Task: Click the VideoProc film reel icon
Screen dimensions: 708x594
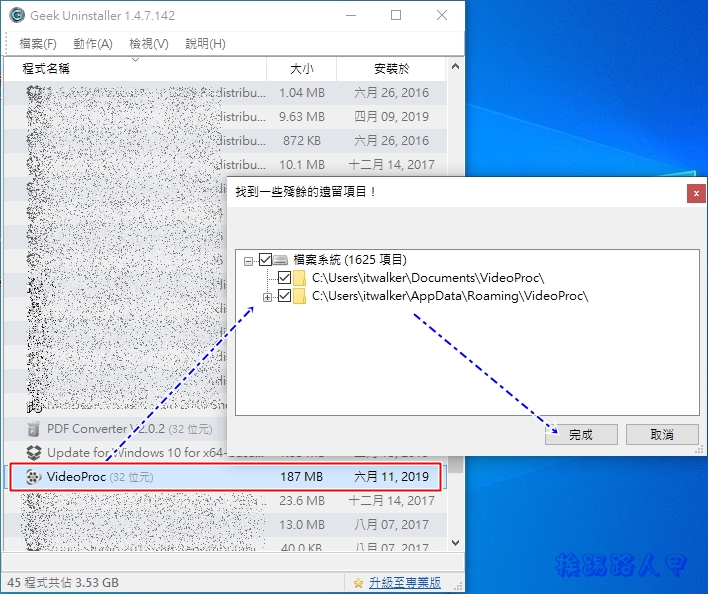Action: tap(33, 477)
